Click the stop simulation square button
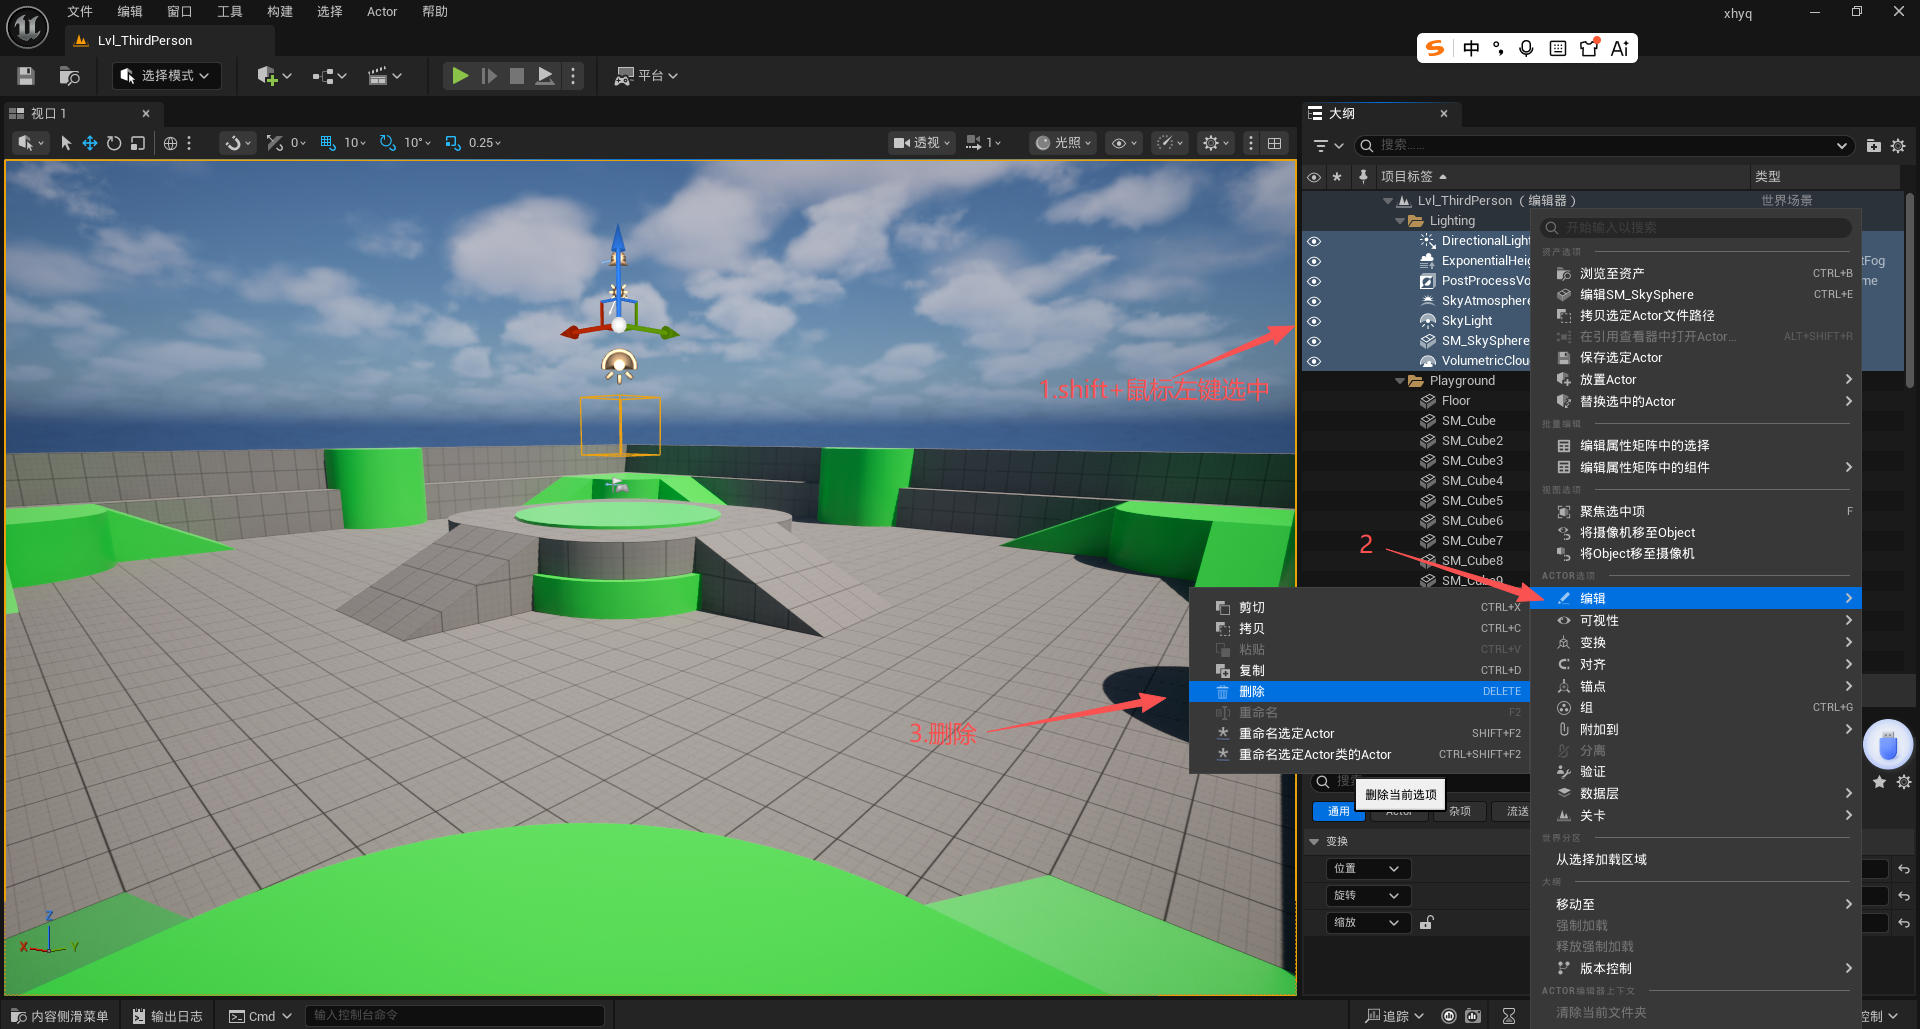Screen dimensions: 1920x1029 tap(517, 76)
